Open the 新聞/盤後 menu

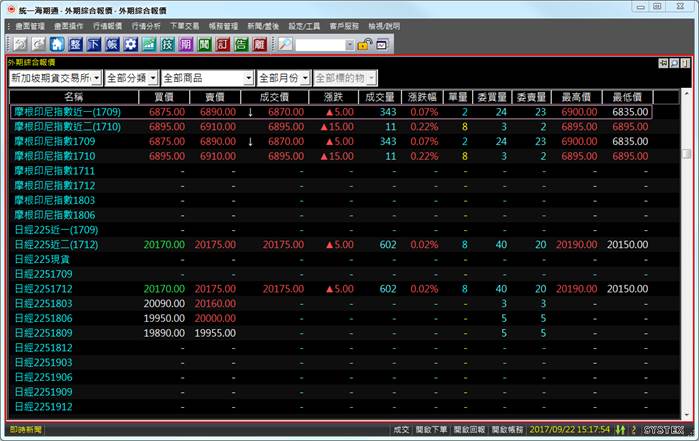tap(263, 26)
